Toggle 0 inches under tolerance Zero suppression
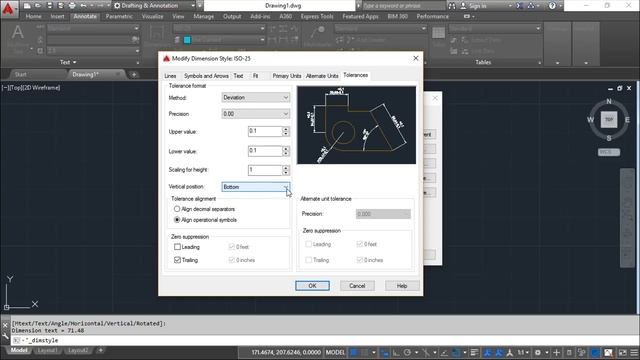Image resolution: width=640 pixels, height=360 pixels. coord(231,260)
